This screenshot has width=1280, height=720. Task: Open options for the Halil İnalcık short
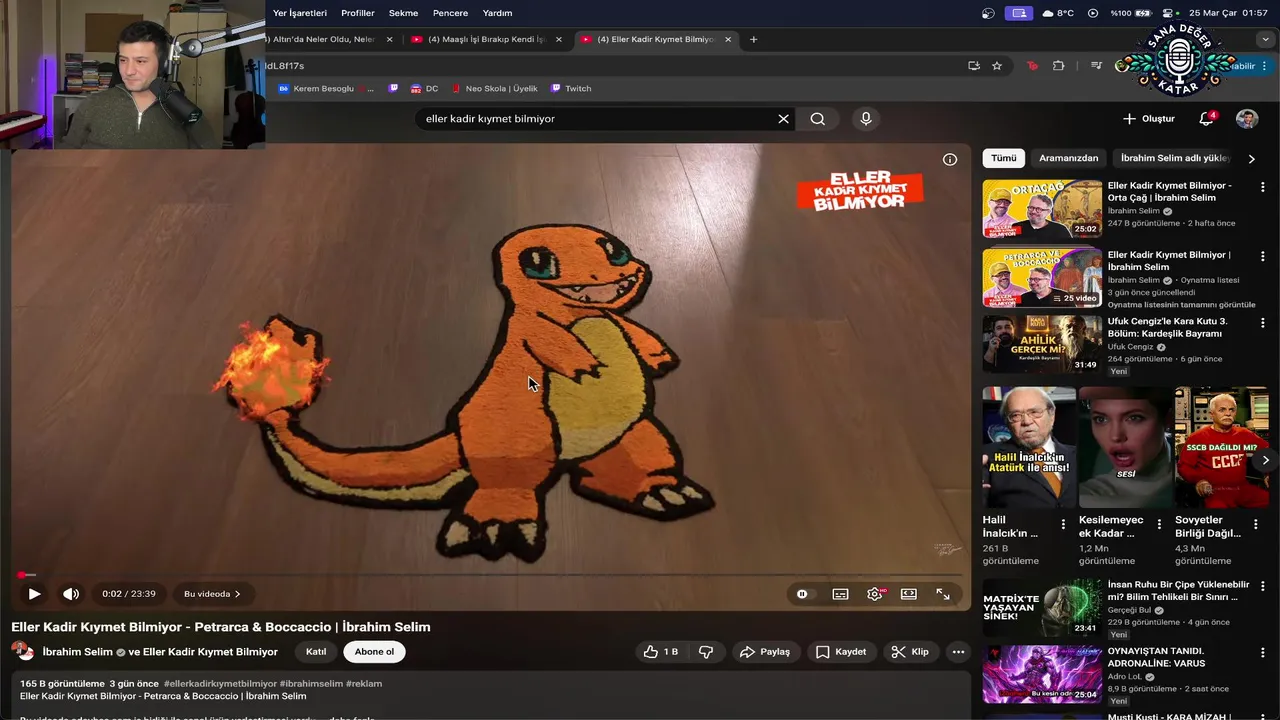coord(1063,524)
